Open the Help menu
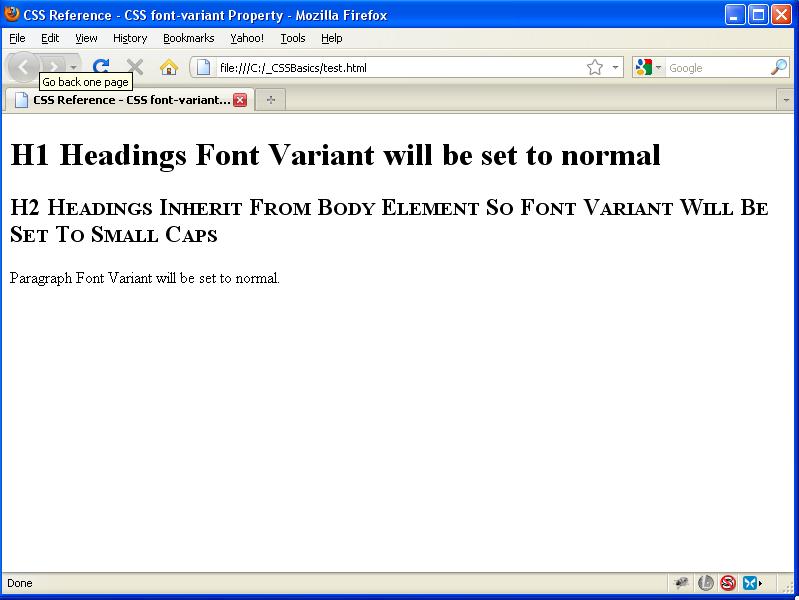Image resolution: width=799 pixels, height=600 pixels. (x=331, y=38)
